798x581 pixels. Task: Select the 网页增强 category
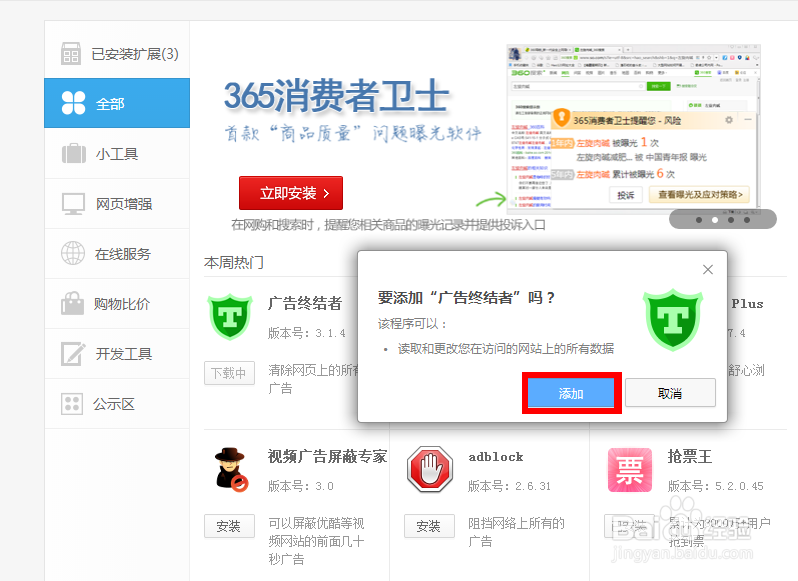pyautogui.click(x=117, y=204)
